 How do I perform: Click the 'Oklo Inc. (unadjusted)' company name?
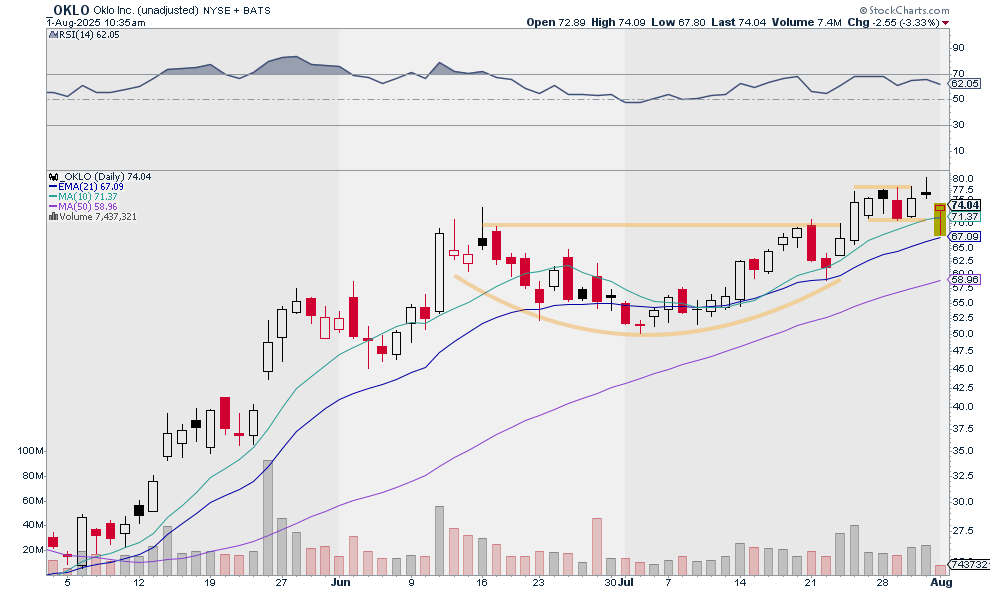coord(146,11)
